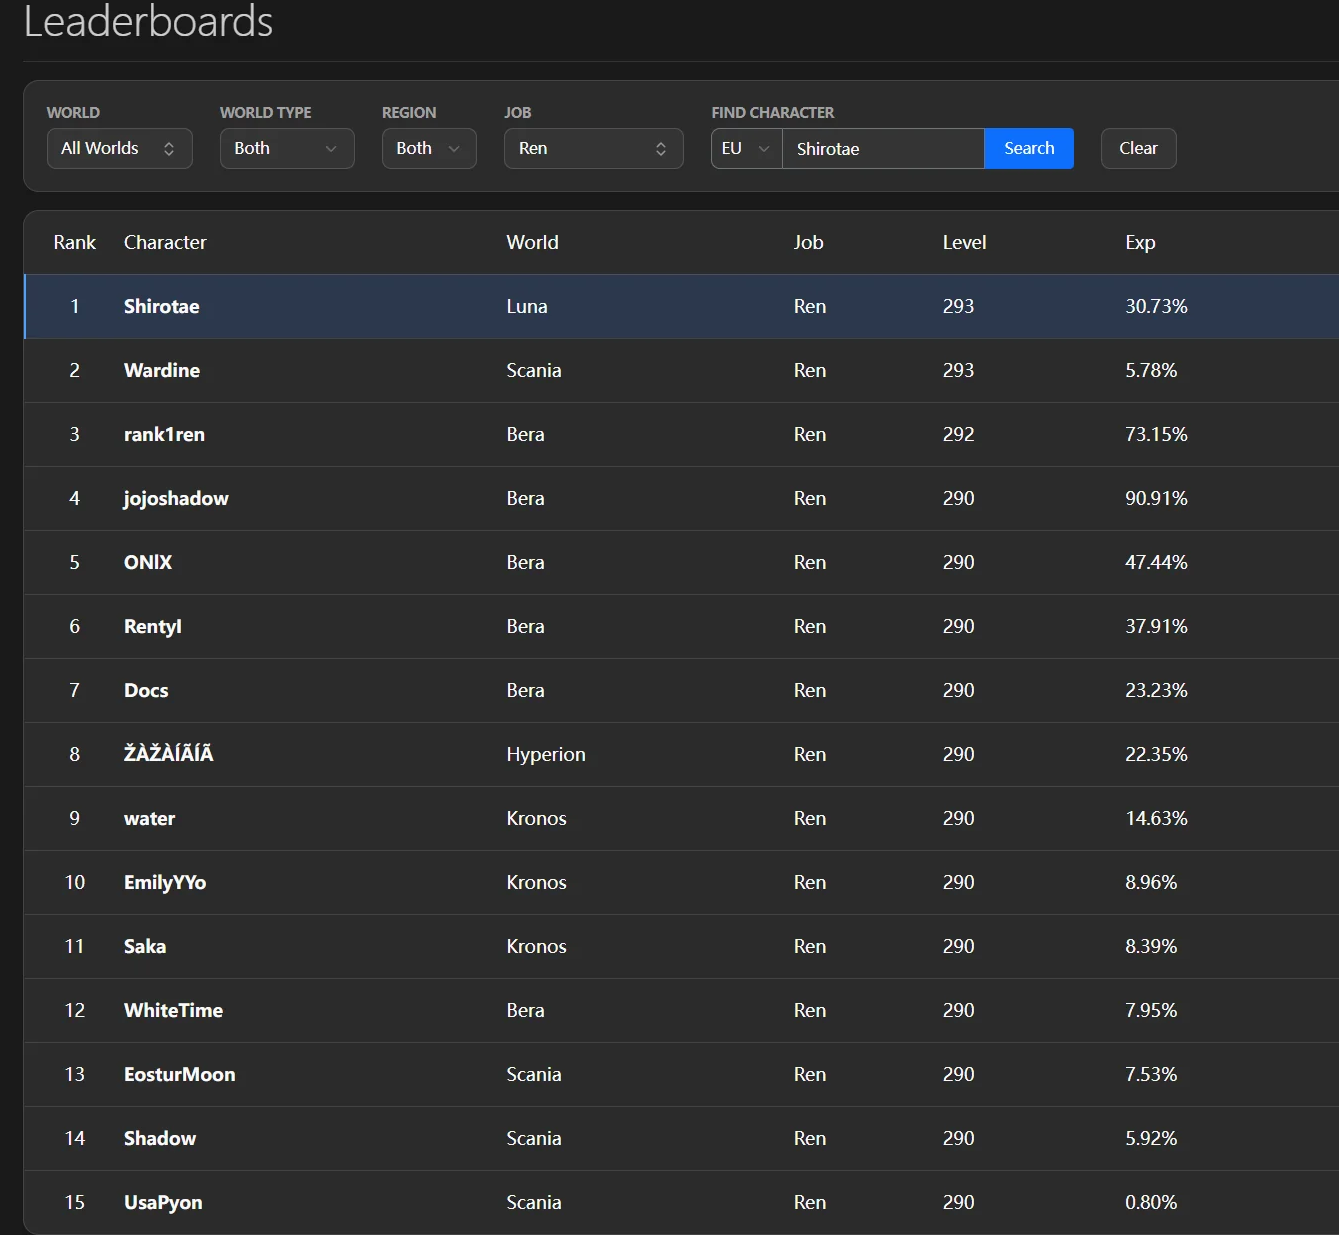The image size is (1339, 1235).
Task: Click the Character column header
Action: pos(165,243)
